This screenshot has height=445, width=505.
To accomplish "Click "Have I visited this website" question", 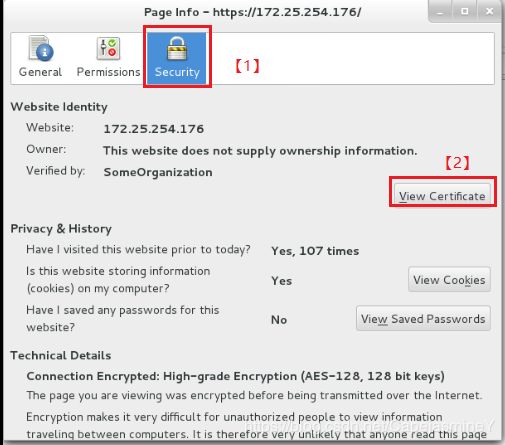I will click(138, 249).
